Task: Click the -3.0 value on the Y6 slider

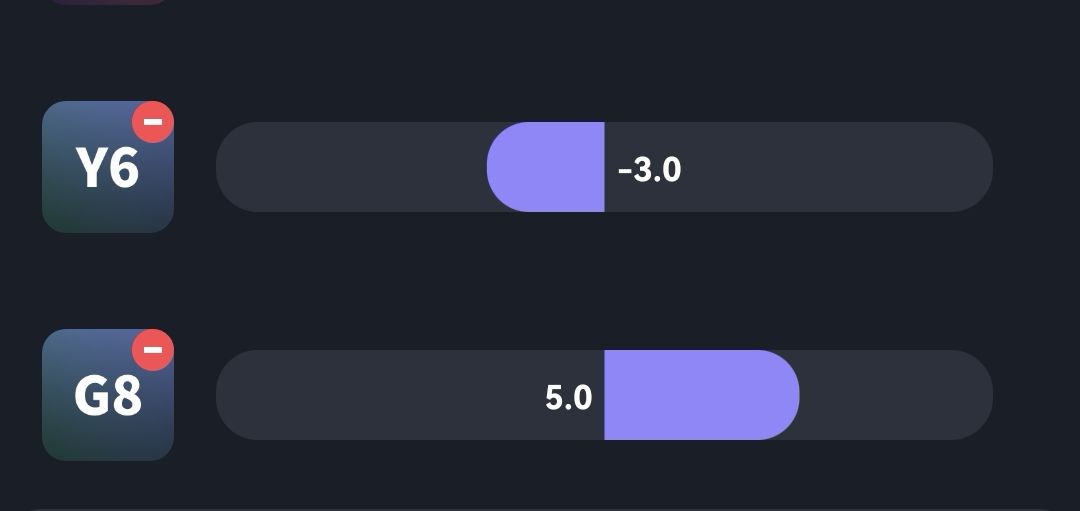Action: pos(650,169)
